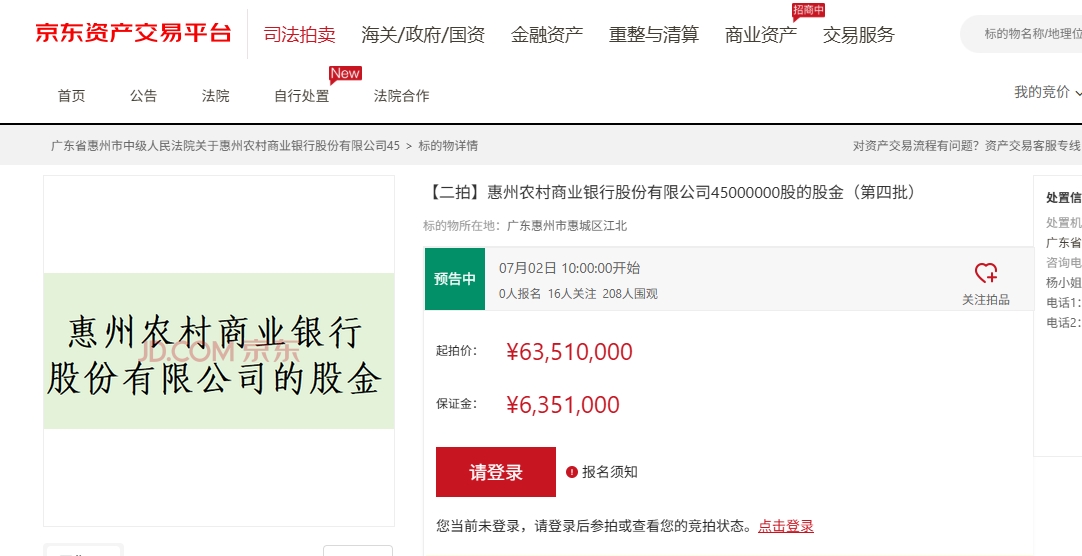Click the New badge above 自行处置
The image size is (1082, 556).
pyautogui.click(x=345, y=74)
